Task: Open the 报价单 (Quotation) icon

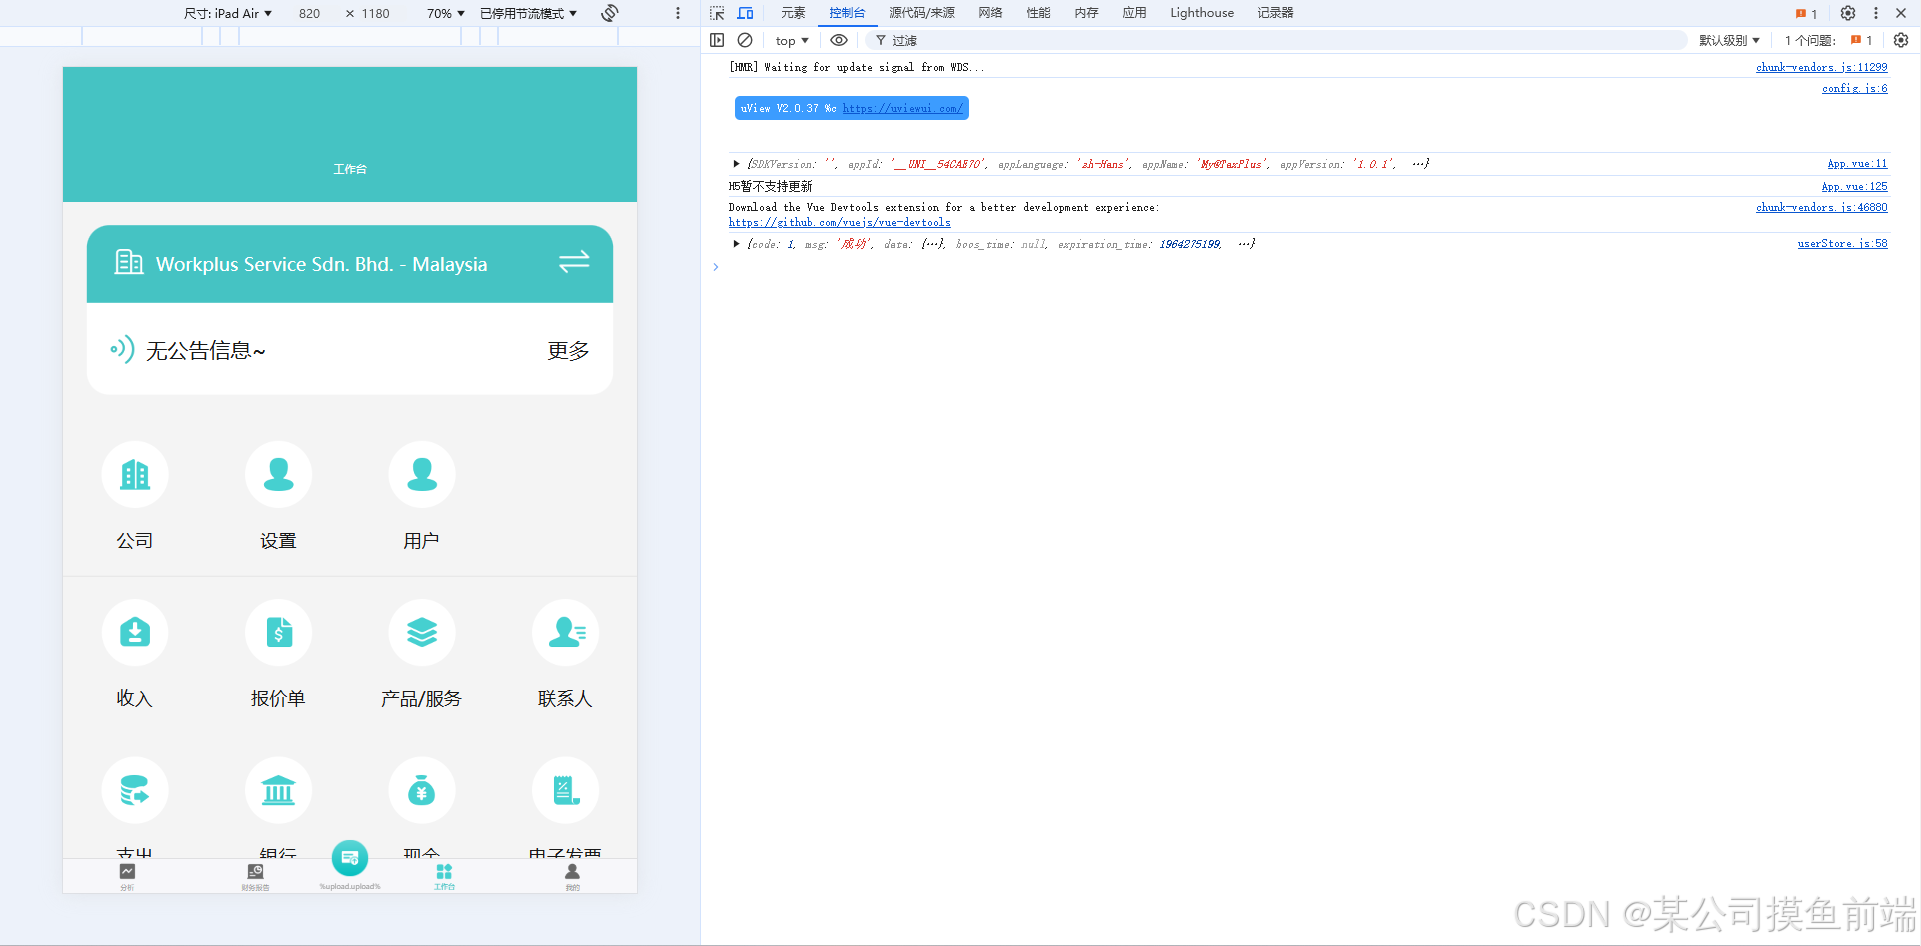Action: tap(278, 632)
